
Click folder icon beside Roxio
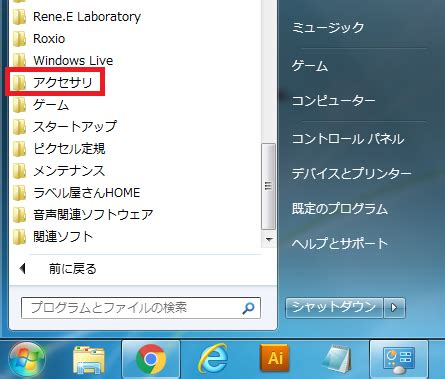tap(19, 39)
